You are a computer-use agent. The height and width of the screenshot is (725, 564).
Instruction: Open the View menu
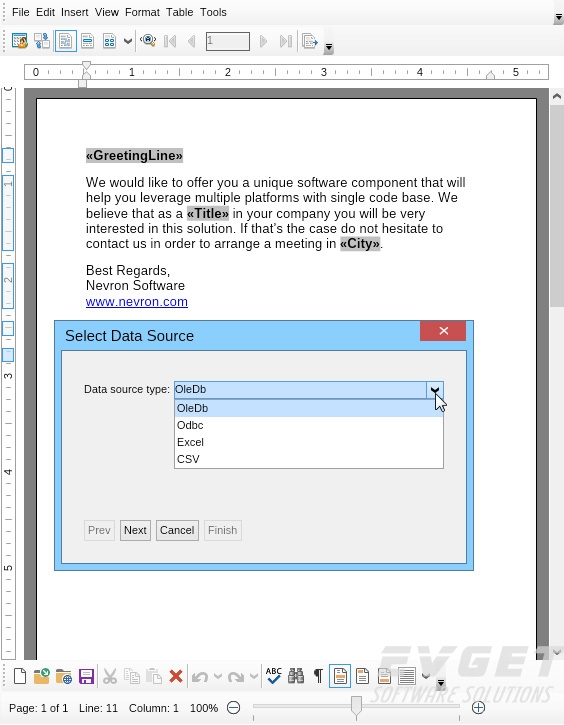click(x=107, y=12)
